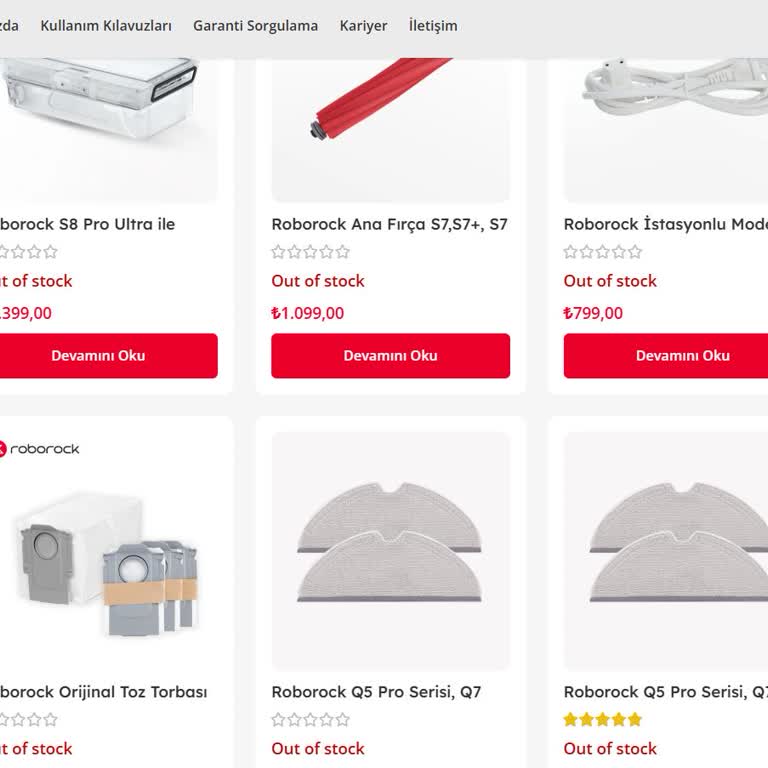The image size is (768, 768).
Task: Open Roborock Orijinal Toz Torbası title link
Action: click(102, 692)
